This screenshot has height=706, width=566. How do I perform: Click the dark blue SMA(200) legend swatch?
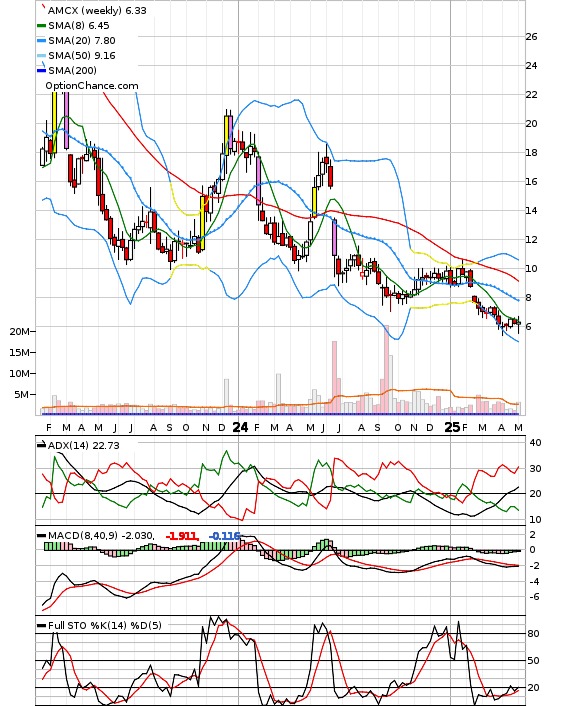[x=41, y=70]
